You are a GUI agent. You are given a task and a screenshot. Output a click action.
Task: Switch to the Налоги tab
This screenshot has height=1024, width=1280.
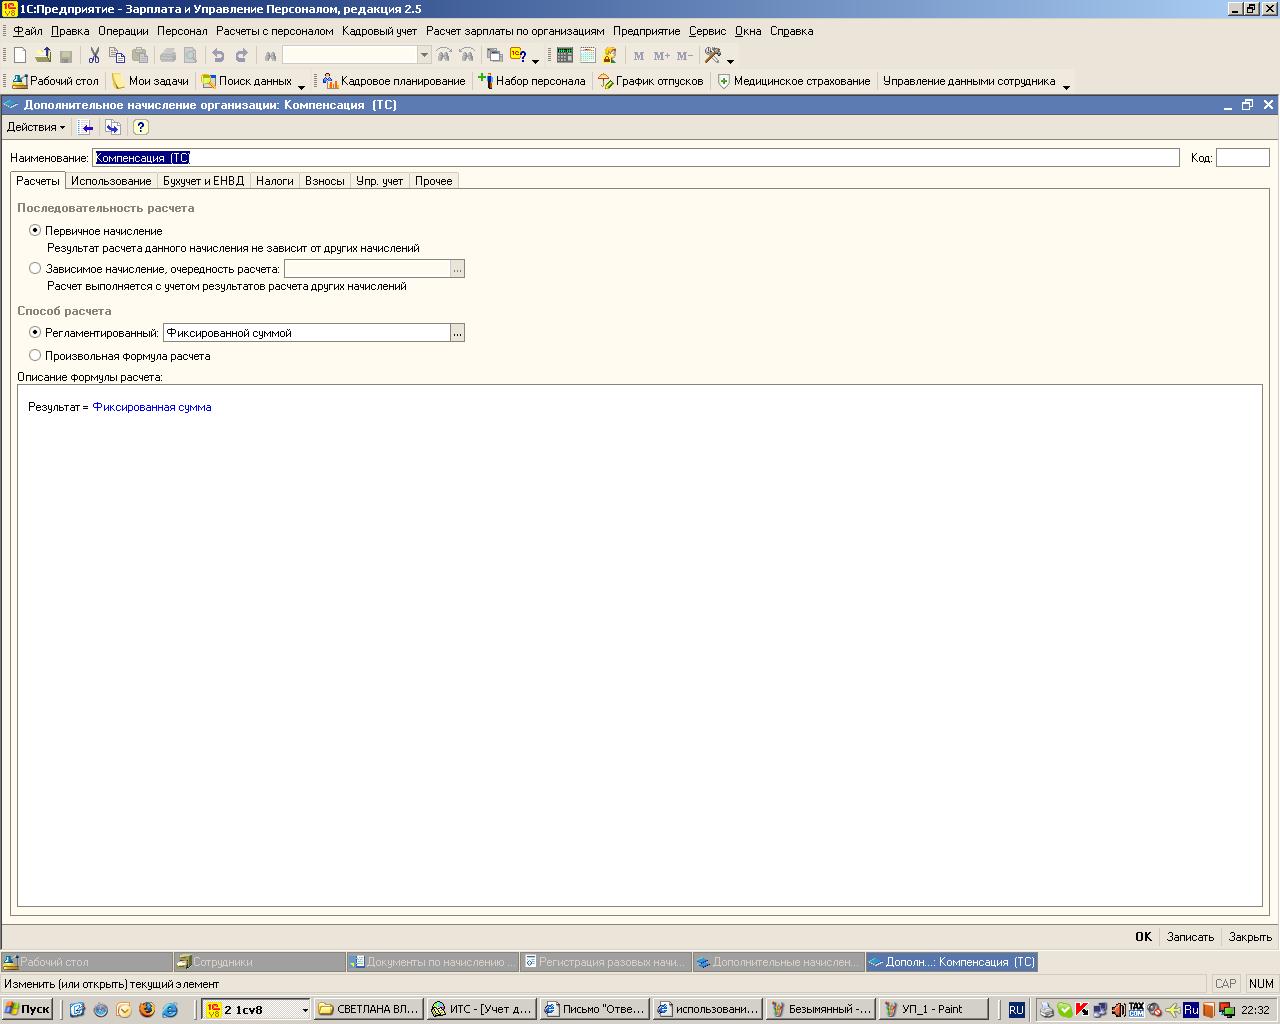tap(274, 181)
